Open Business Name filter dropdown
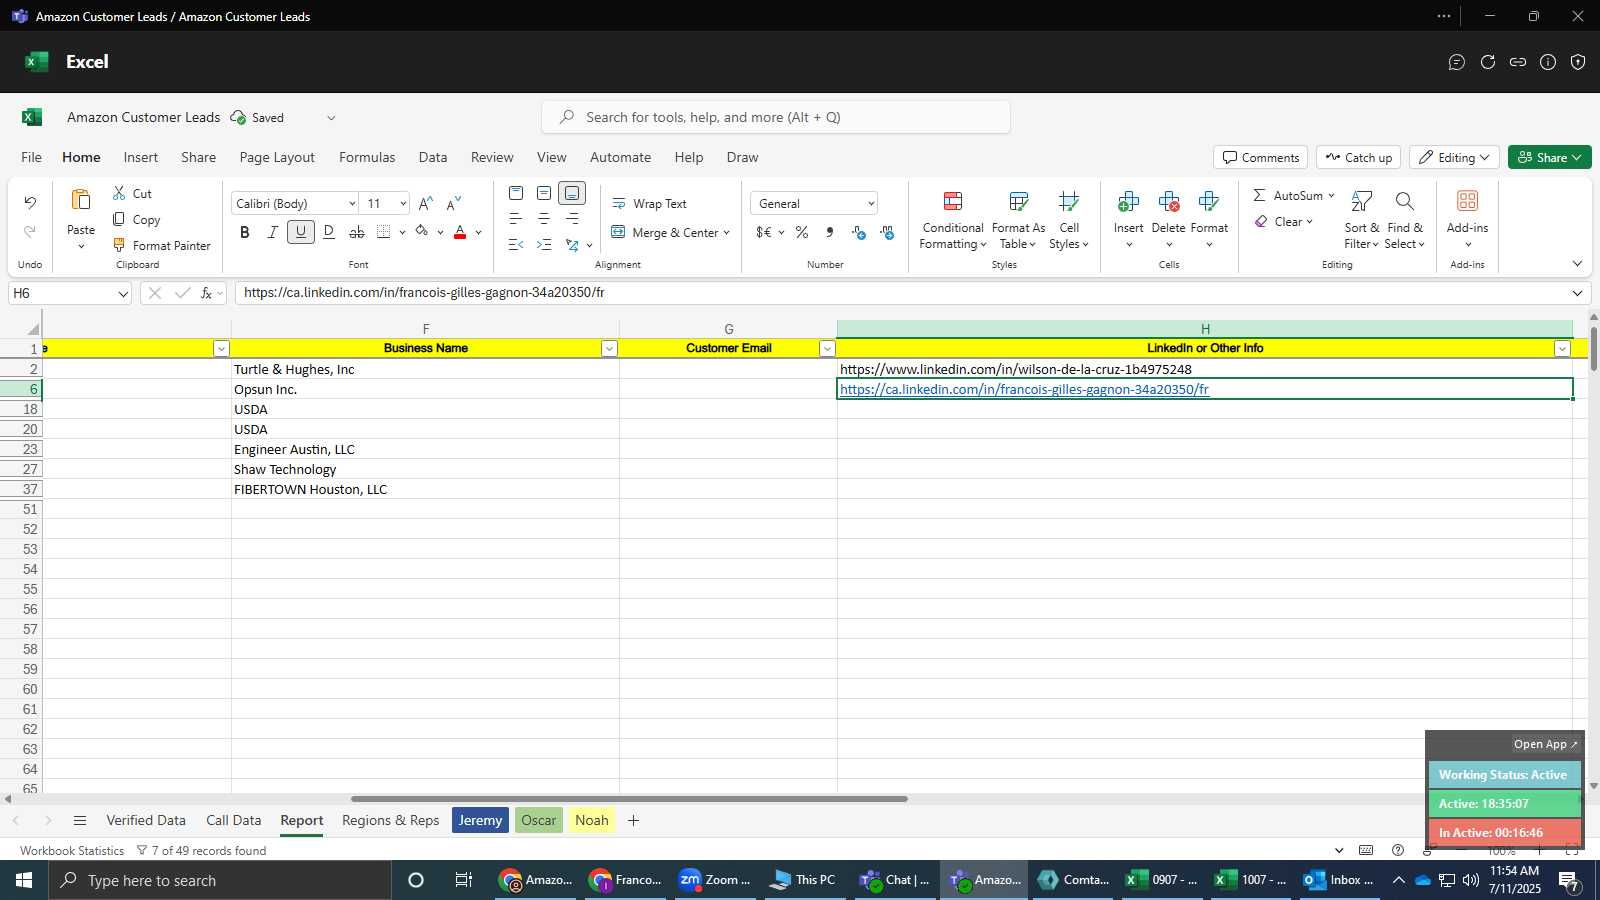 tap(609, 348)
